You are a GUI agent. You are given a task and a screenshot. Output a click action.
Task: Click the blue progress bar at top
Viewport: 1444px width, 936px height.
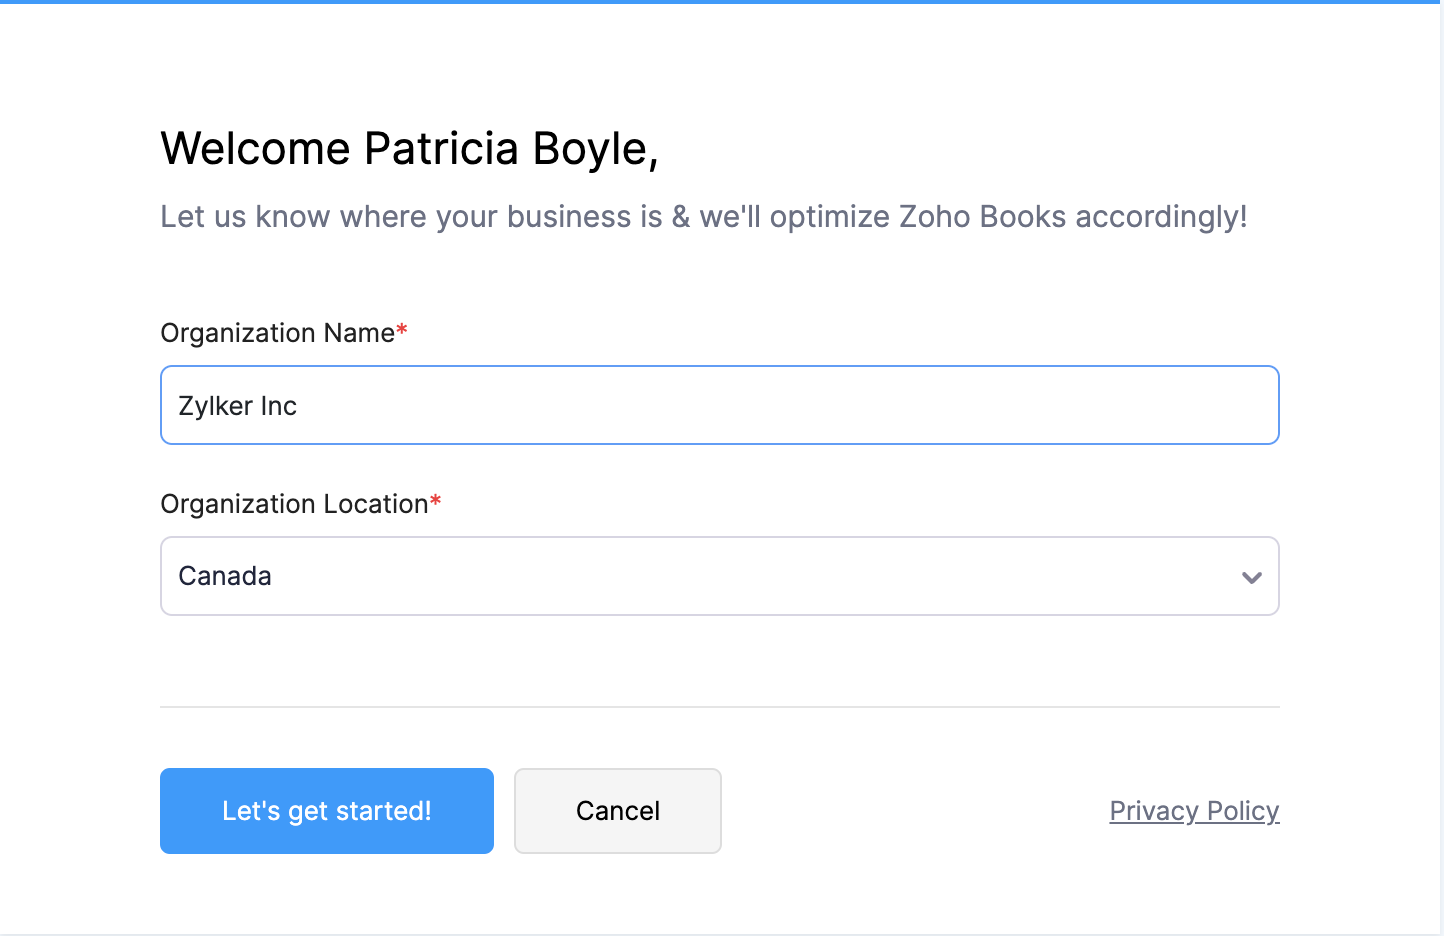[x=720, y=2]
